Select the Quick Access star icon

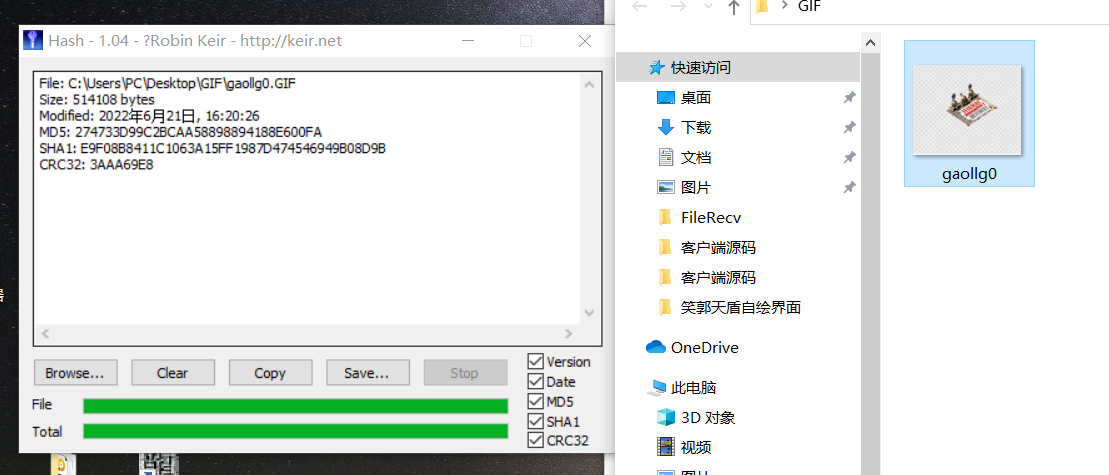pyautogui.click(x=657, y=68)
